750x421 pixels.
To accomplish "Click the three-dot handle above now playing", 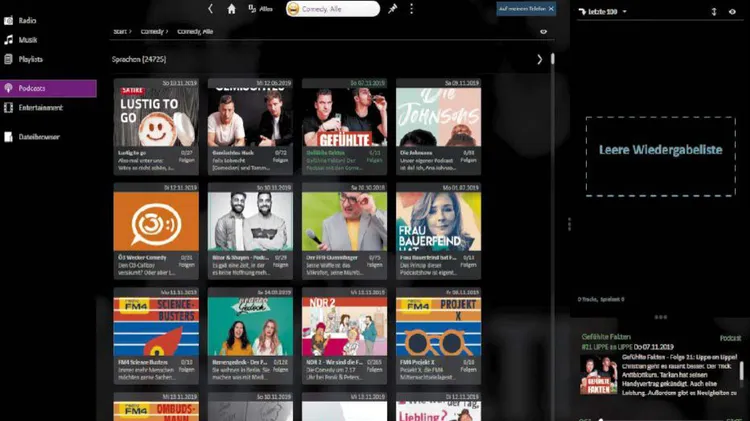I will 661,317.
